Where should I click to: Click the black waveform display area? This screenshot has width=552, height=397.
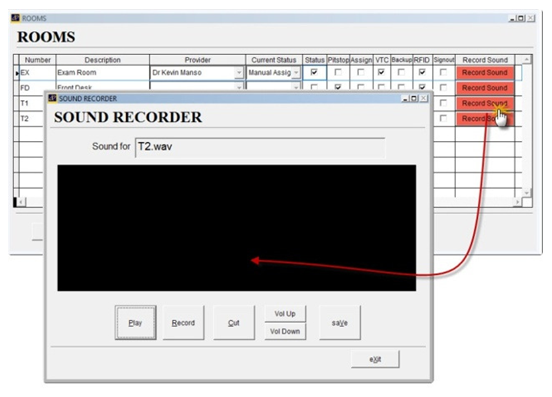(237, 228)
